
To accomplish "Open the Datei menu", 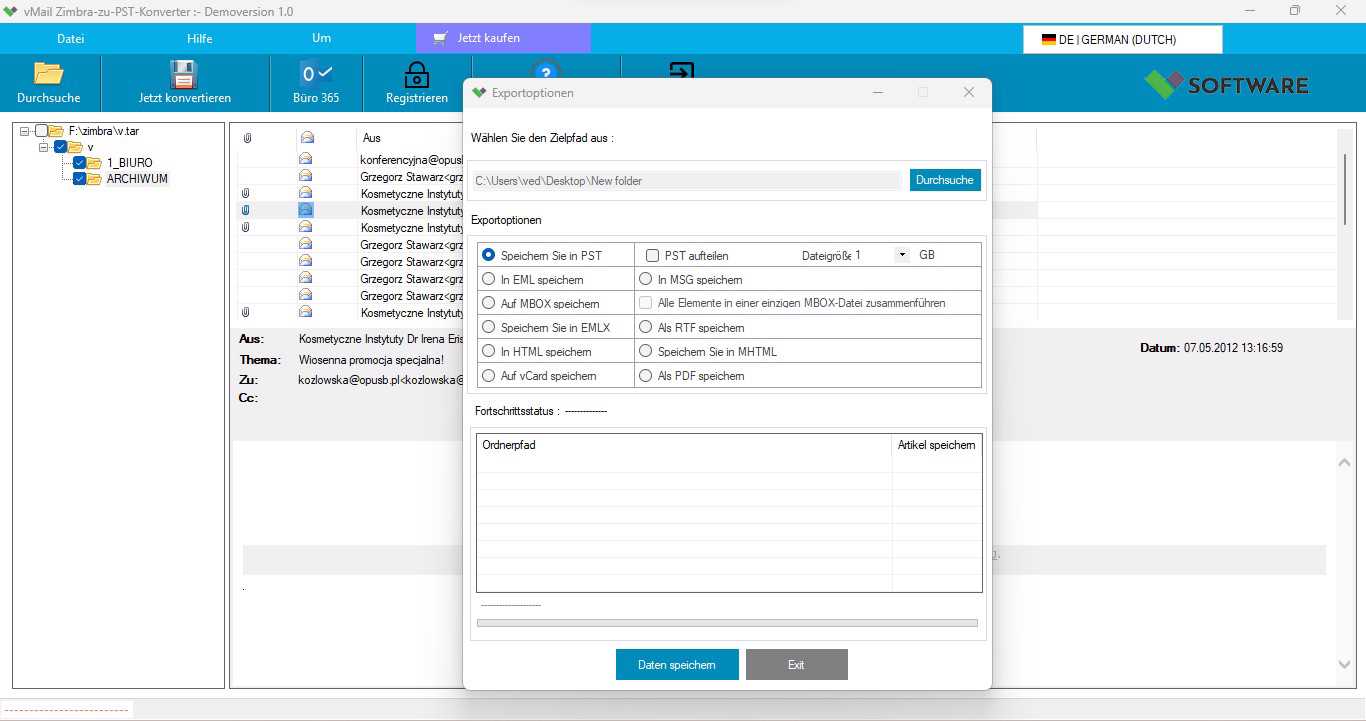I will [x=70, y=39].
